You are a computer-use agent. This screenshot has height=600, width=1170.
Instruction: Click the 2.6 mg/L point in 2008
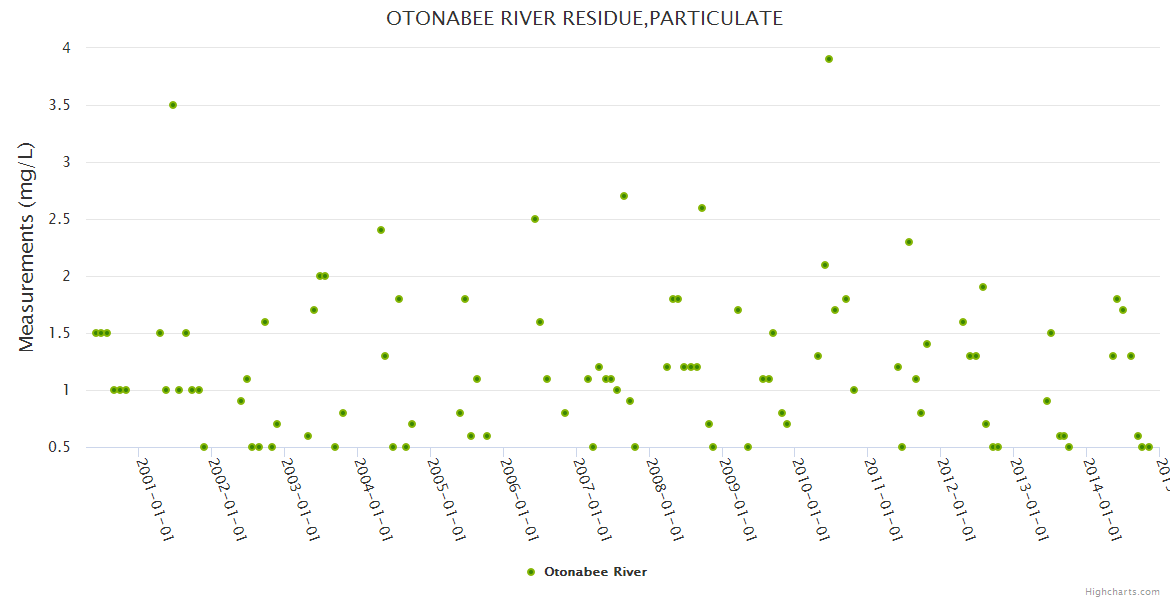click(702, 208)
